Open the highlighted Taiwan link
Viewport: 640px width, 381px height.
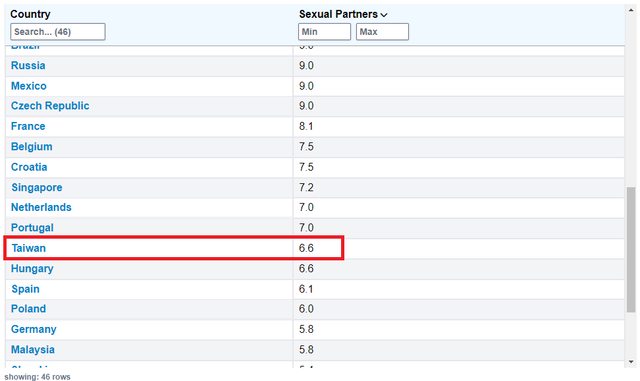point(29,248)
